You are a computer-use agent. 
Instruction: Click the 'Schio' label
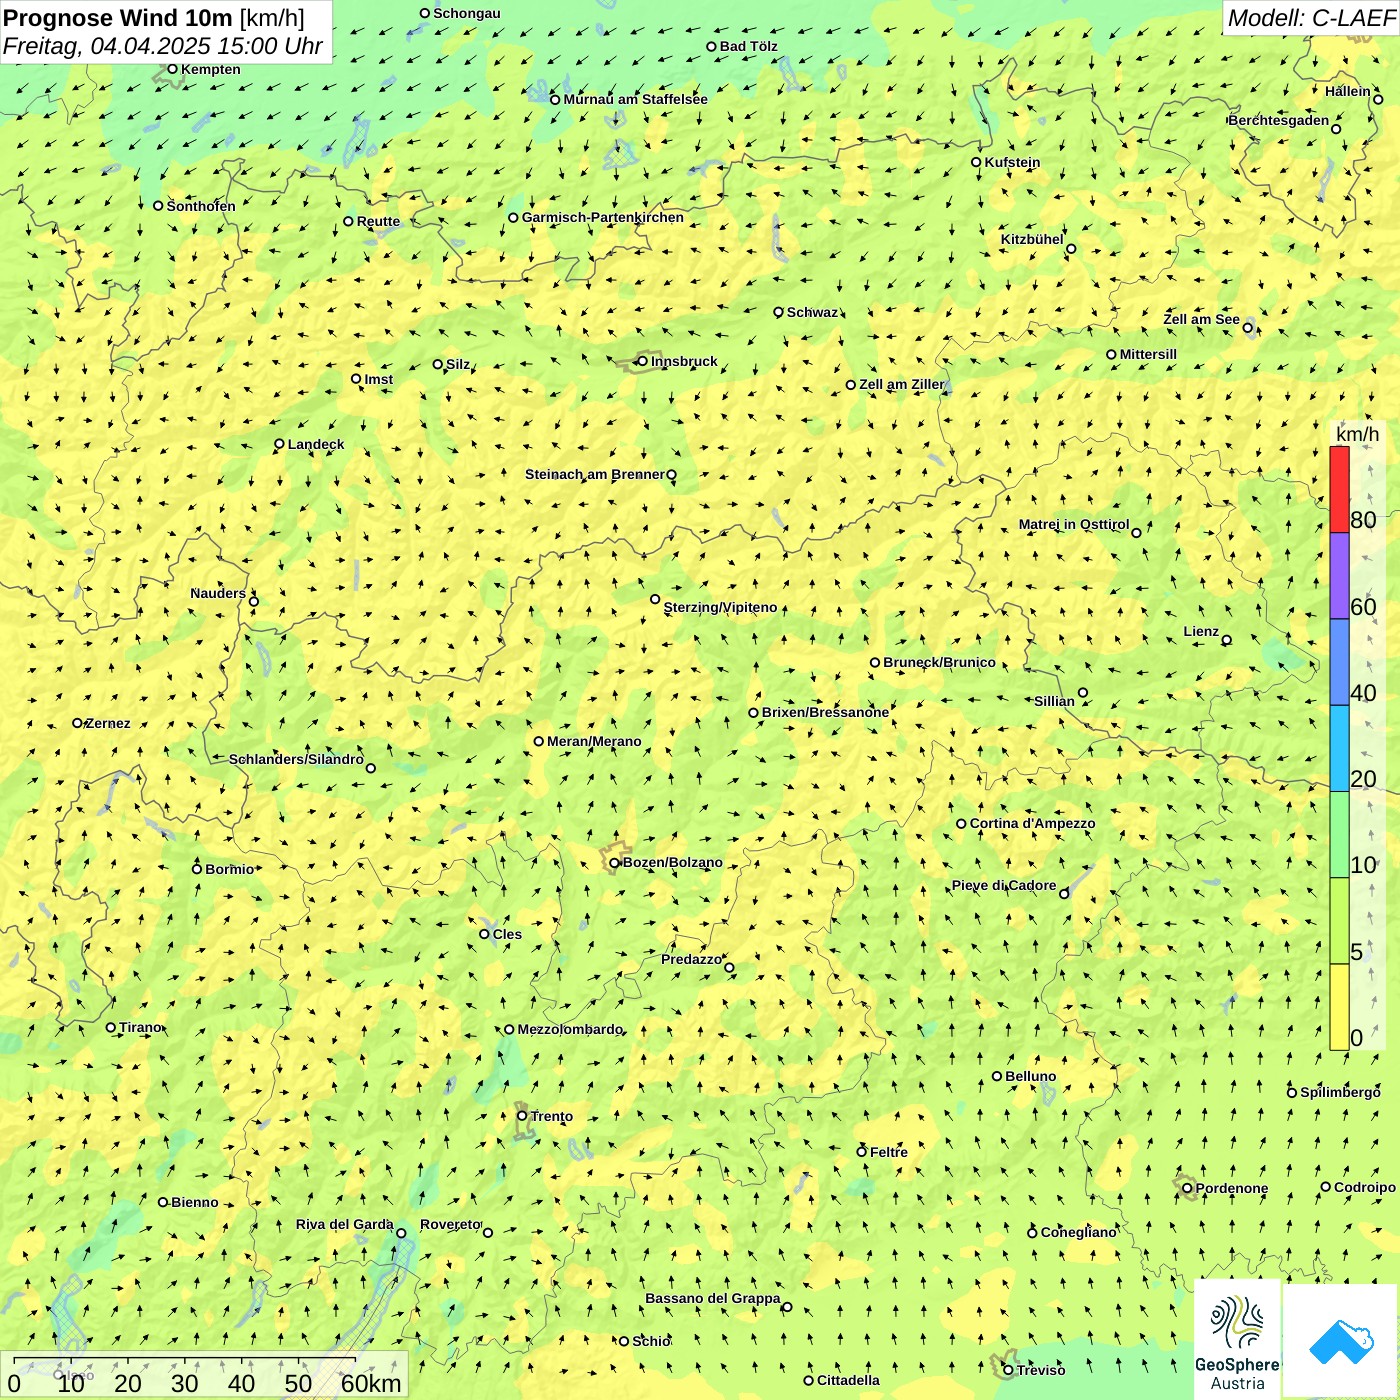(651, 1341)
